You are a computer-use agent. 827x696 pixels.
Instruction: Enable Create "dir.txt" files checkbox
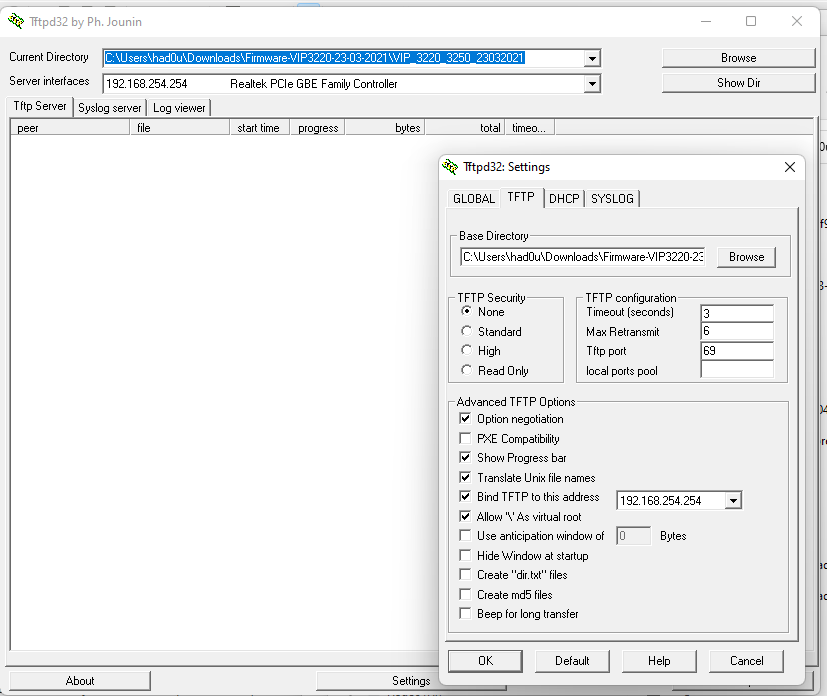click(x=465, y=575)
